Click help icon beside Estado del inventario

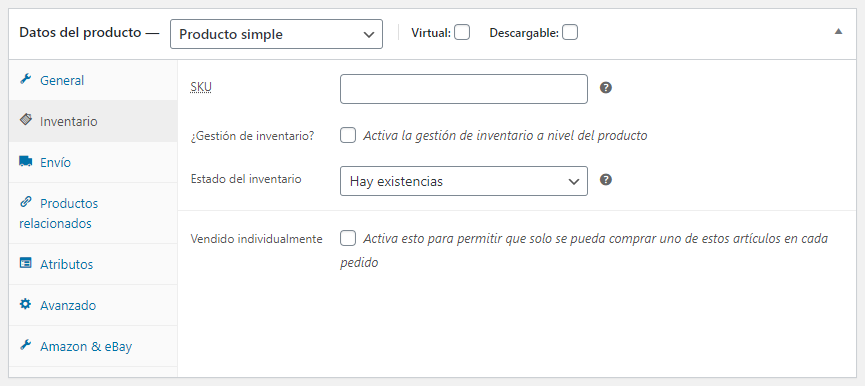606,180
